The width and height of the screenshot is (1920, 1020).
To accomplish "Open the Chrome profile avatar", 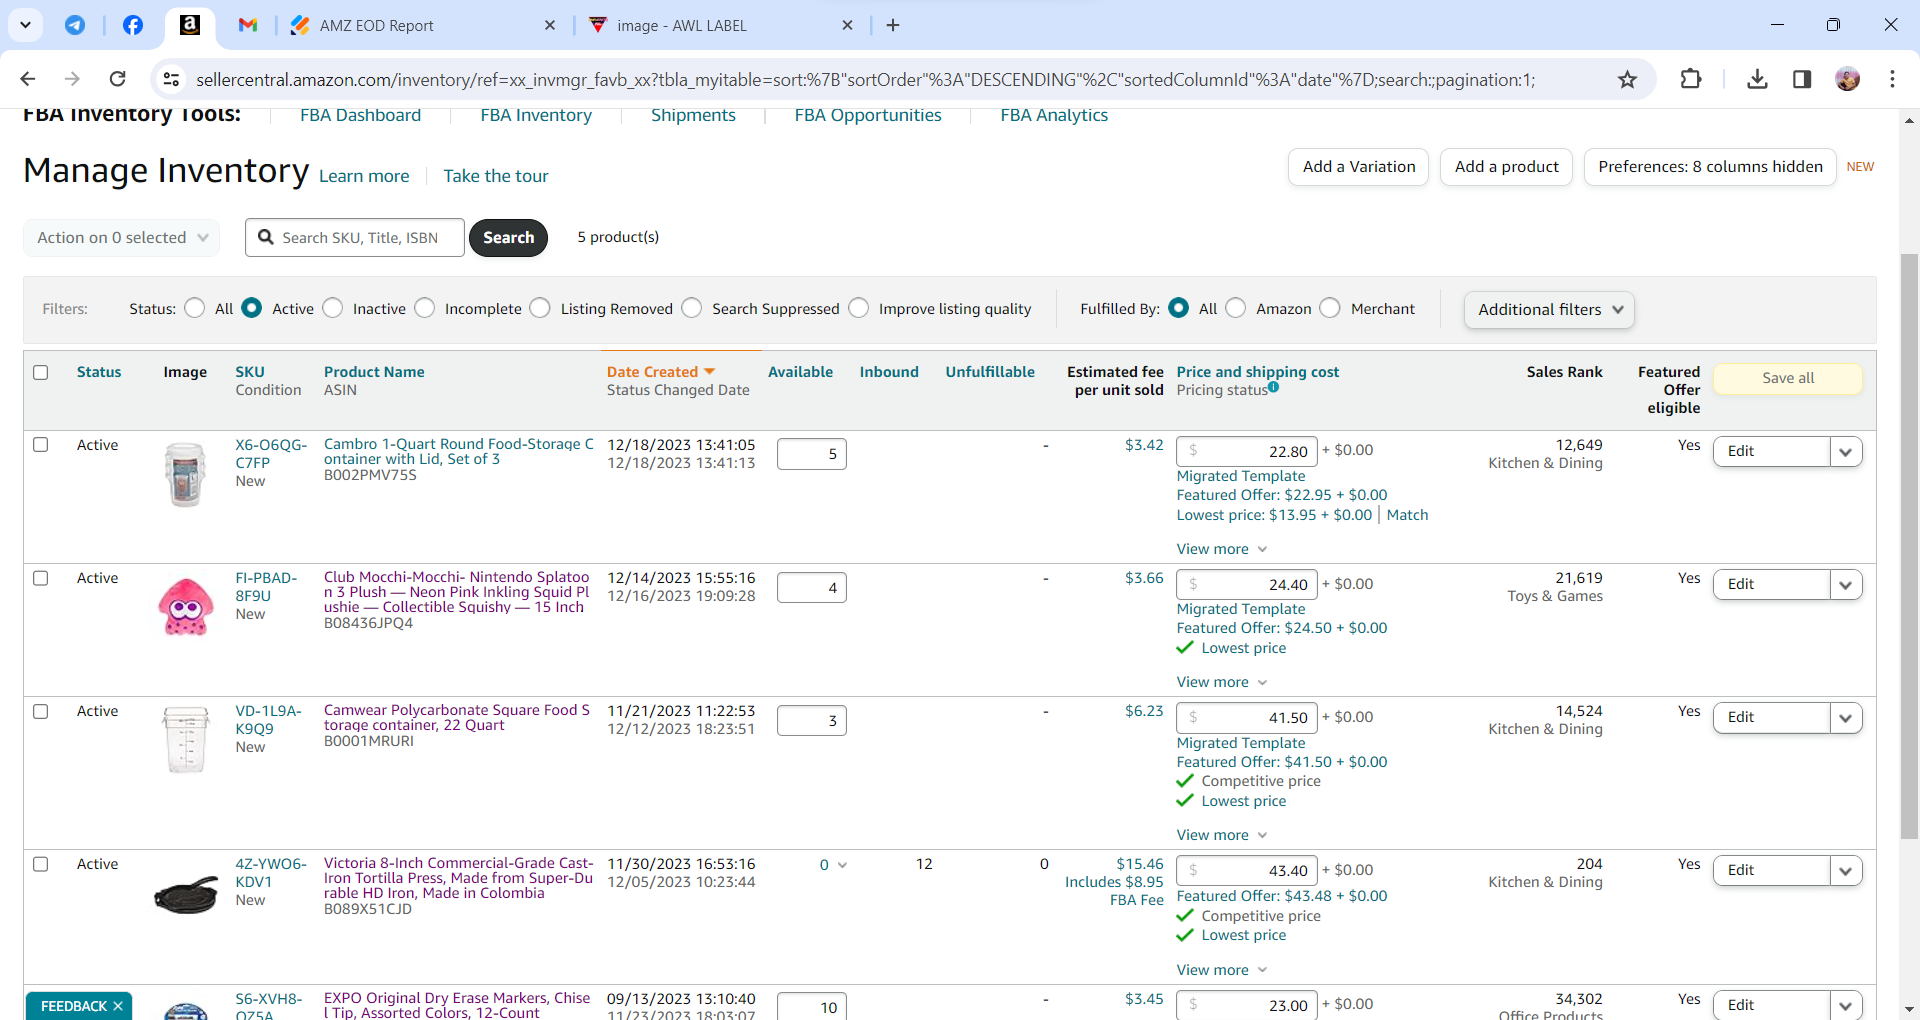I will (1848, 79).
